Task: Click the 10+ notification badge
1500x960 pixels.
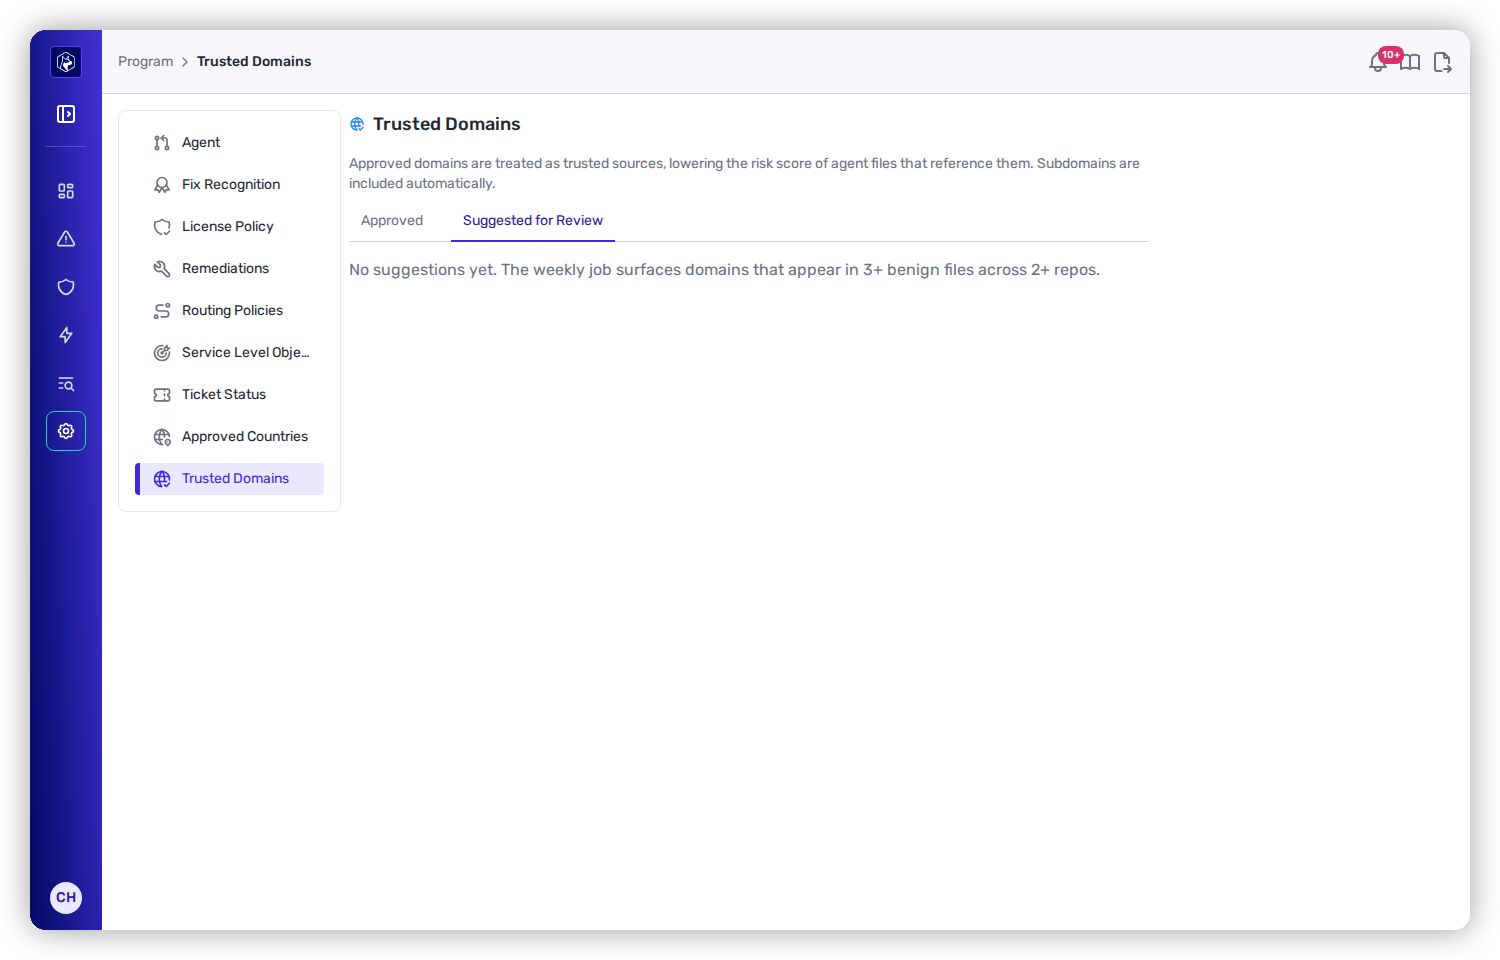Action: tap(1391, 55)
